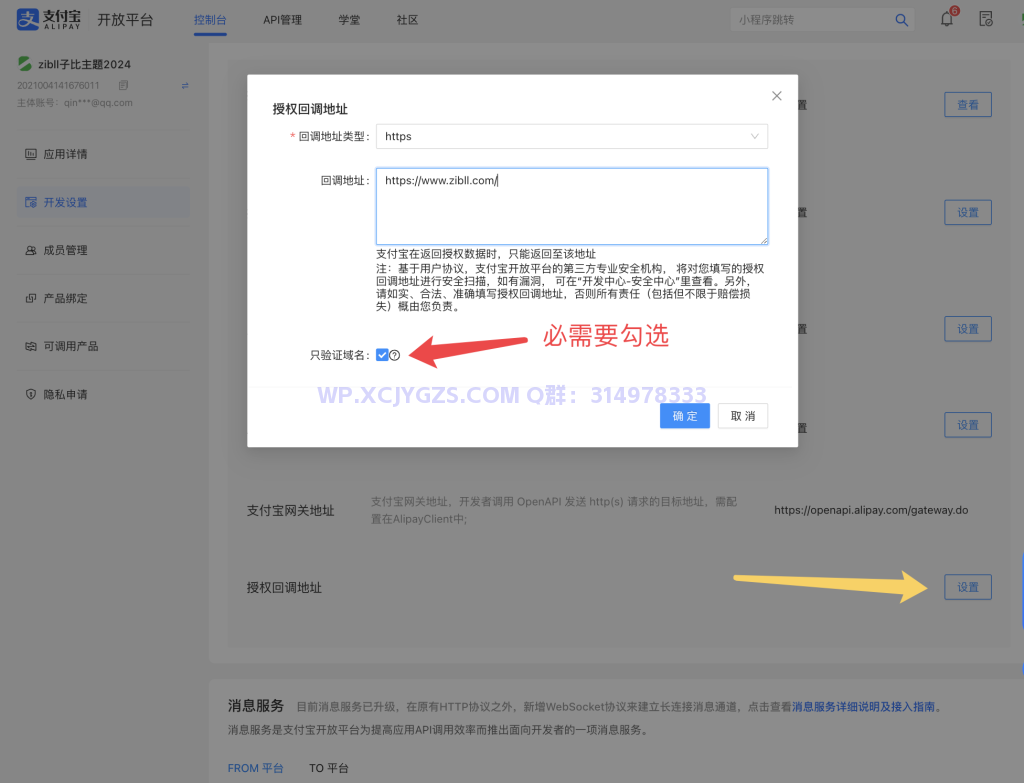
Task: Click the 隐私申请 sidebar icon
Action: (30, 392)
